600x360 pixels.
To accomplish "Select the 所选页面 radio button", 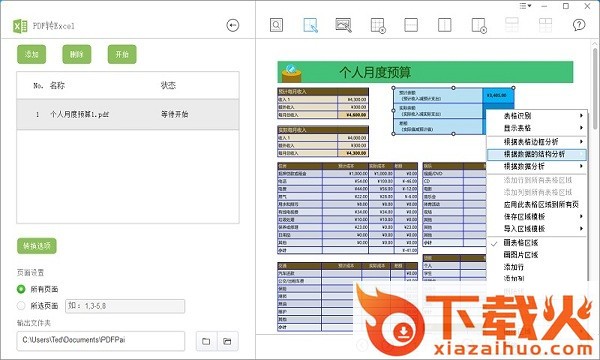I will [x=21, y=306].
